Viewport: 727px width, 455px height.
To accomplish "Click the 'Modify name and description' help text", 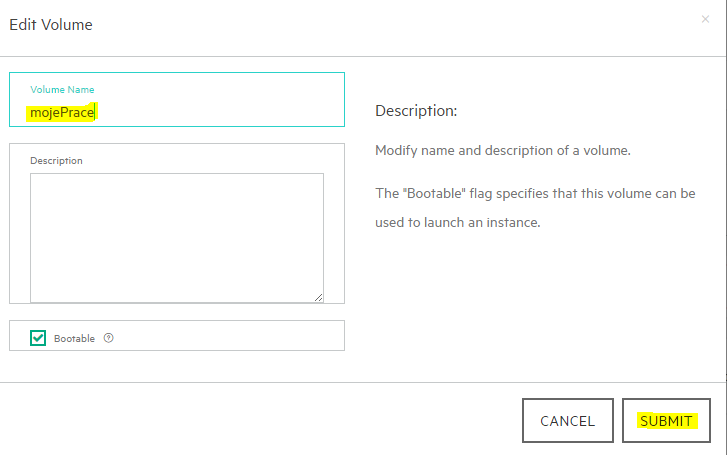I will coord(503,151).
